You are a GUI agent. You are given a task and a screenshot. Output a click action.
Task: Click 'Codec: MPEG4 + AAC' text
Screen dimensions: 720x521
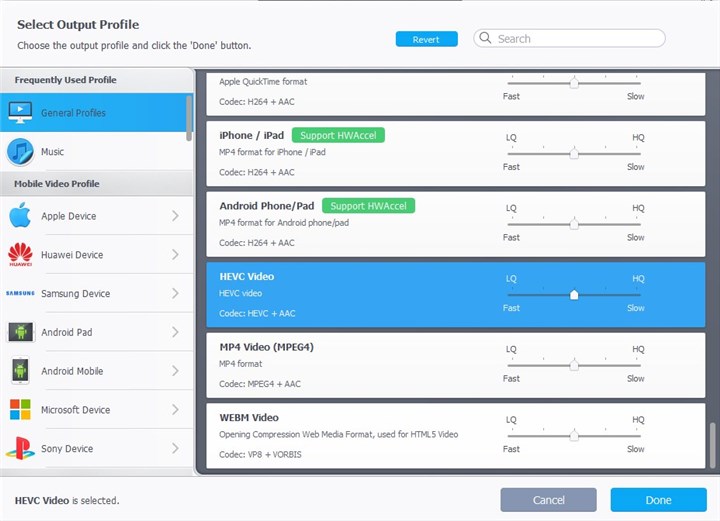(x=260, y=384)
